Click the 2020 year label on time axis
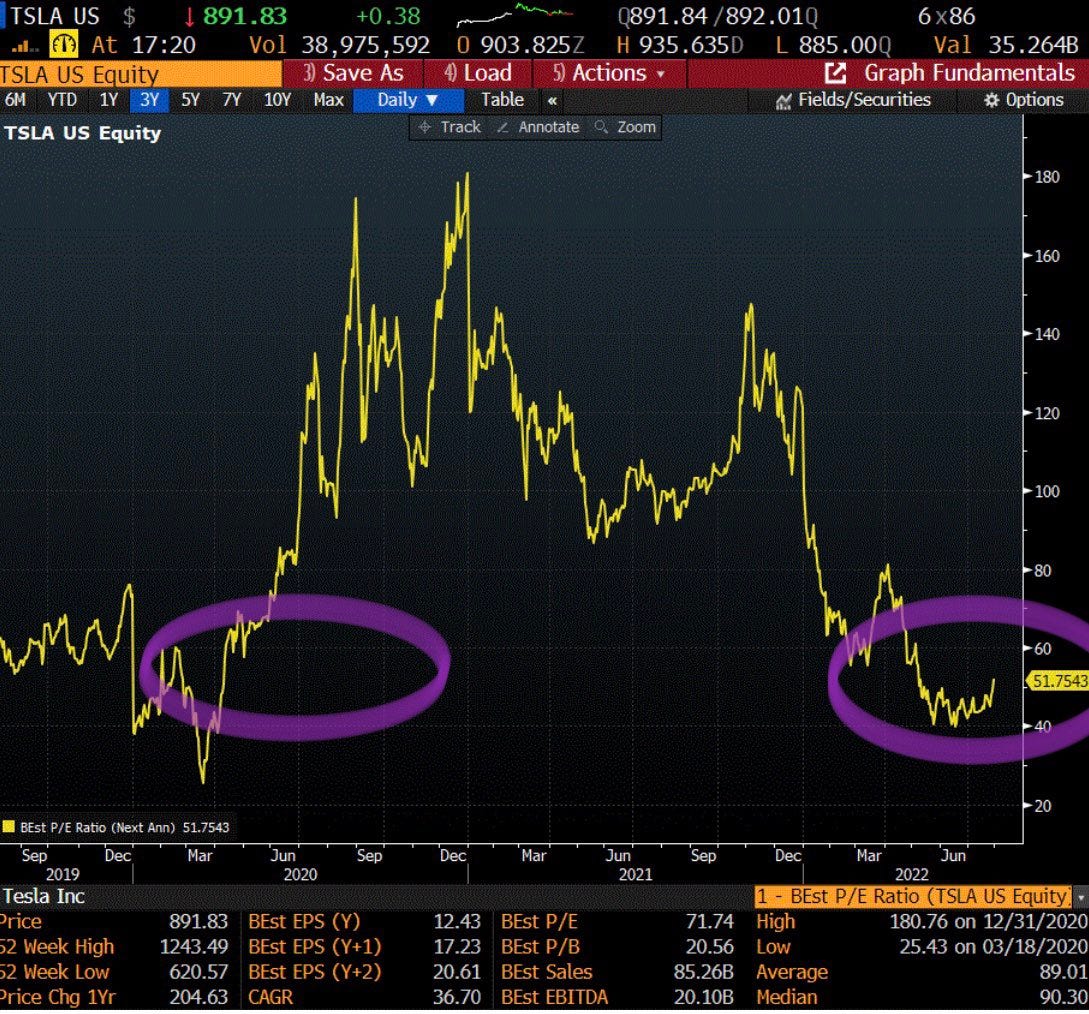 tap(300, 874)
